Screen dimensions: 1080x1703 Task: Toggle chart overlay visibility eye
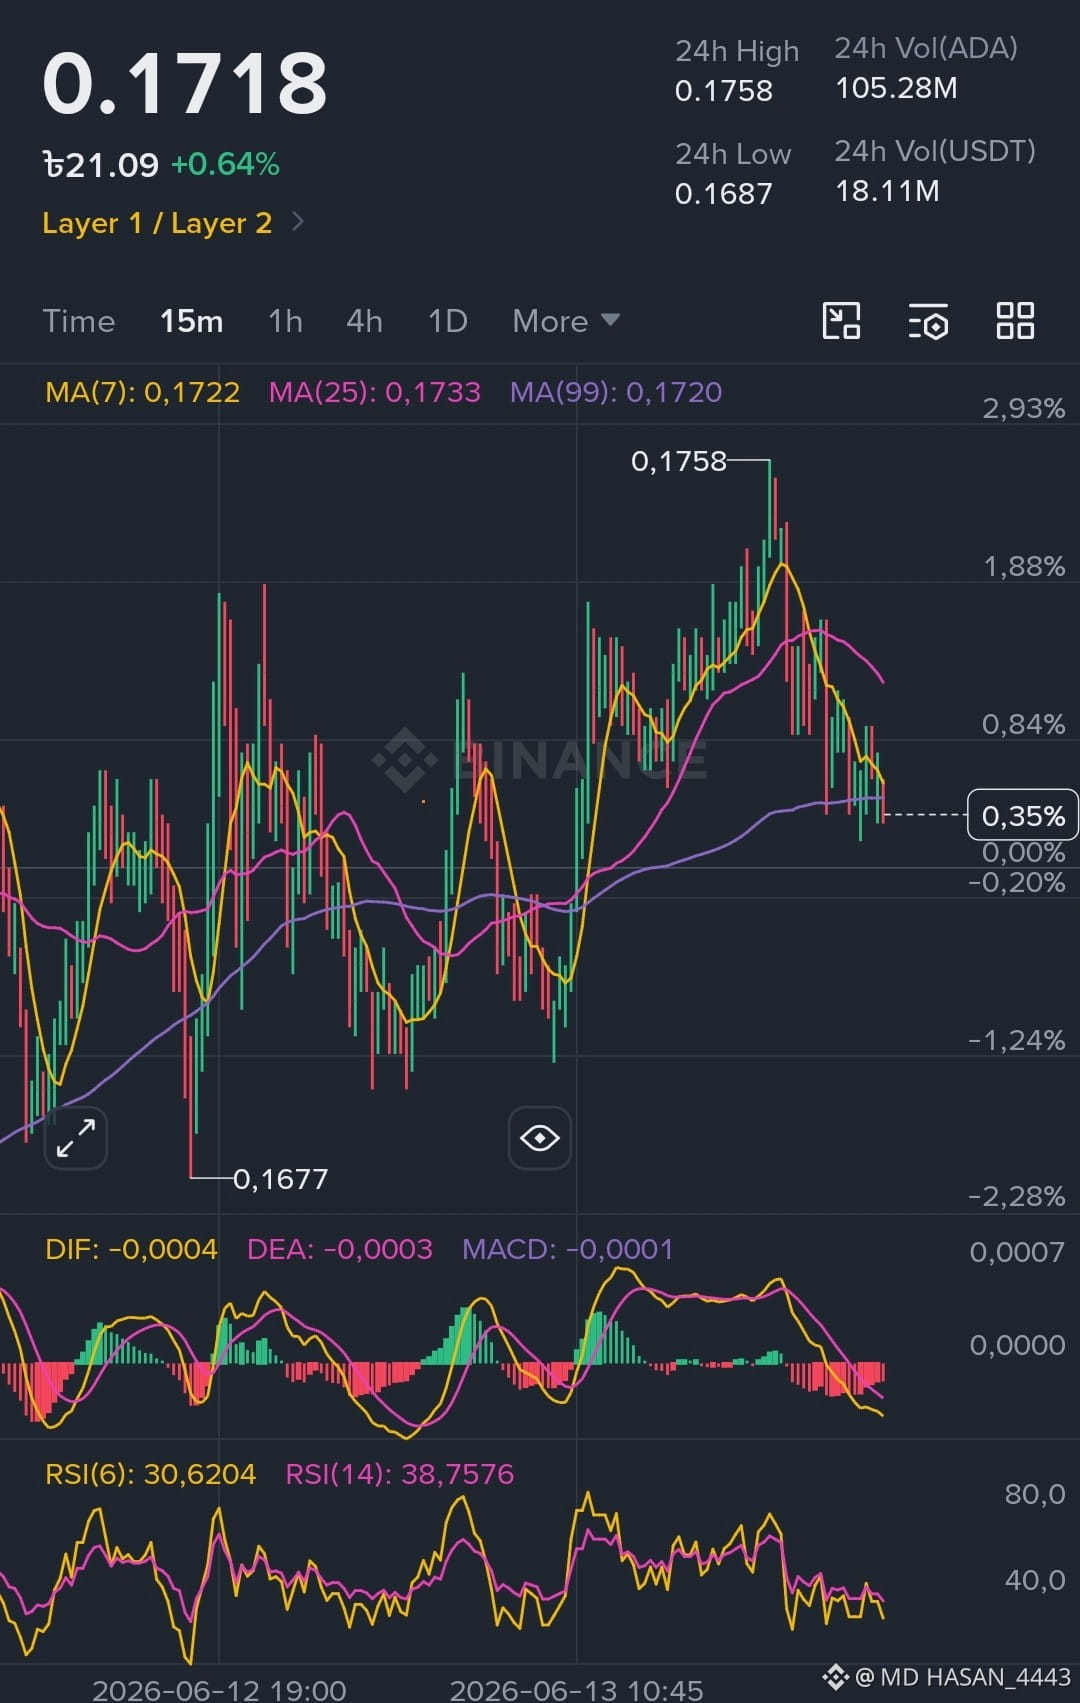coord(540,1138)
